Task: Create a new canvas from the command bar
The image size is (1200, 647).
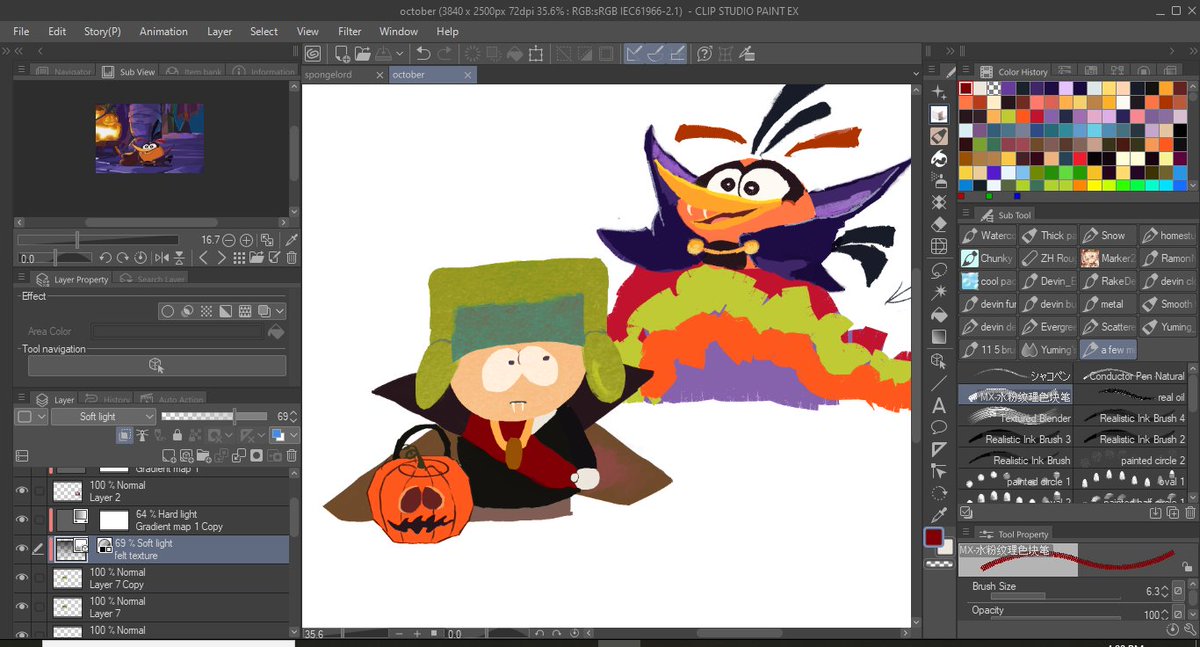Action: (342, 54)
